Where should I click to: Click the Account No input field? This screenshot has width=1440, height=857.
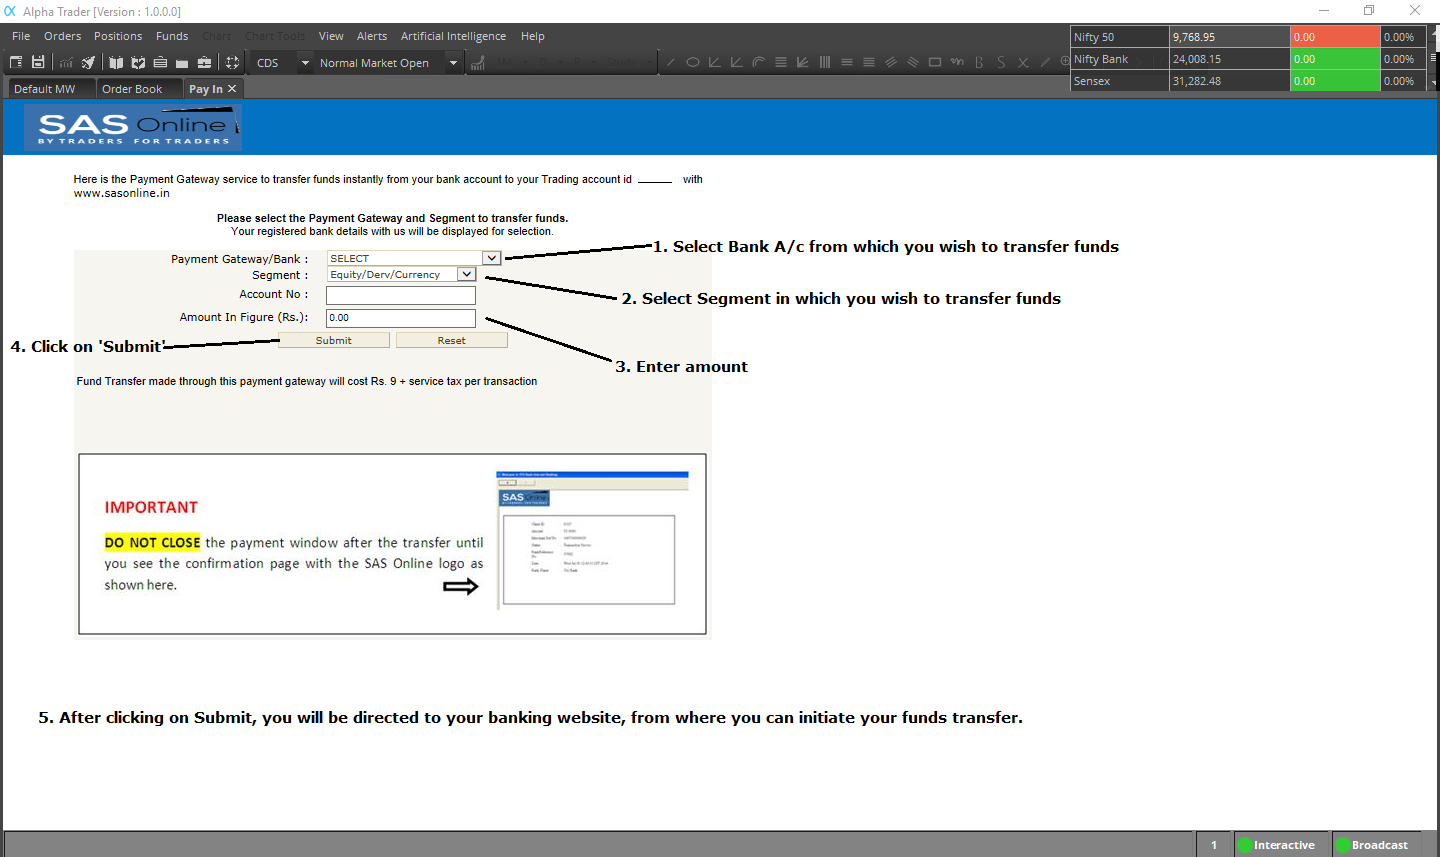point(401,295)
